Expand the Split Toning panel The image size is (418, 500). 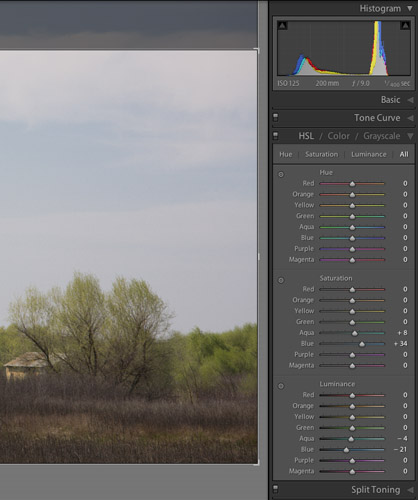coord(410,490)
